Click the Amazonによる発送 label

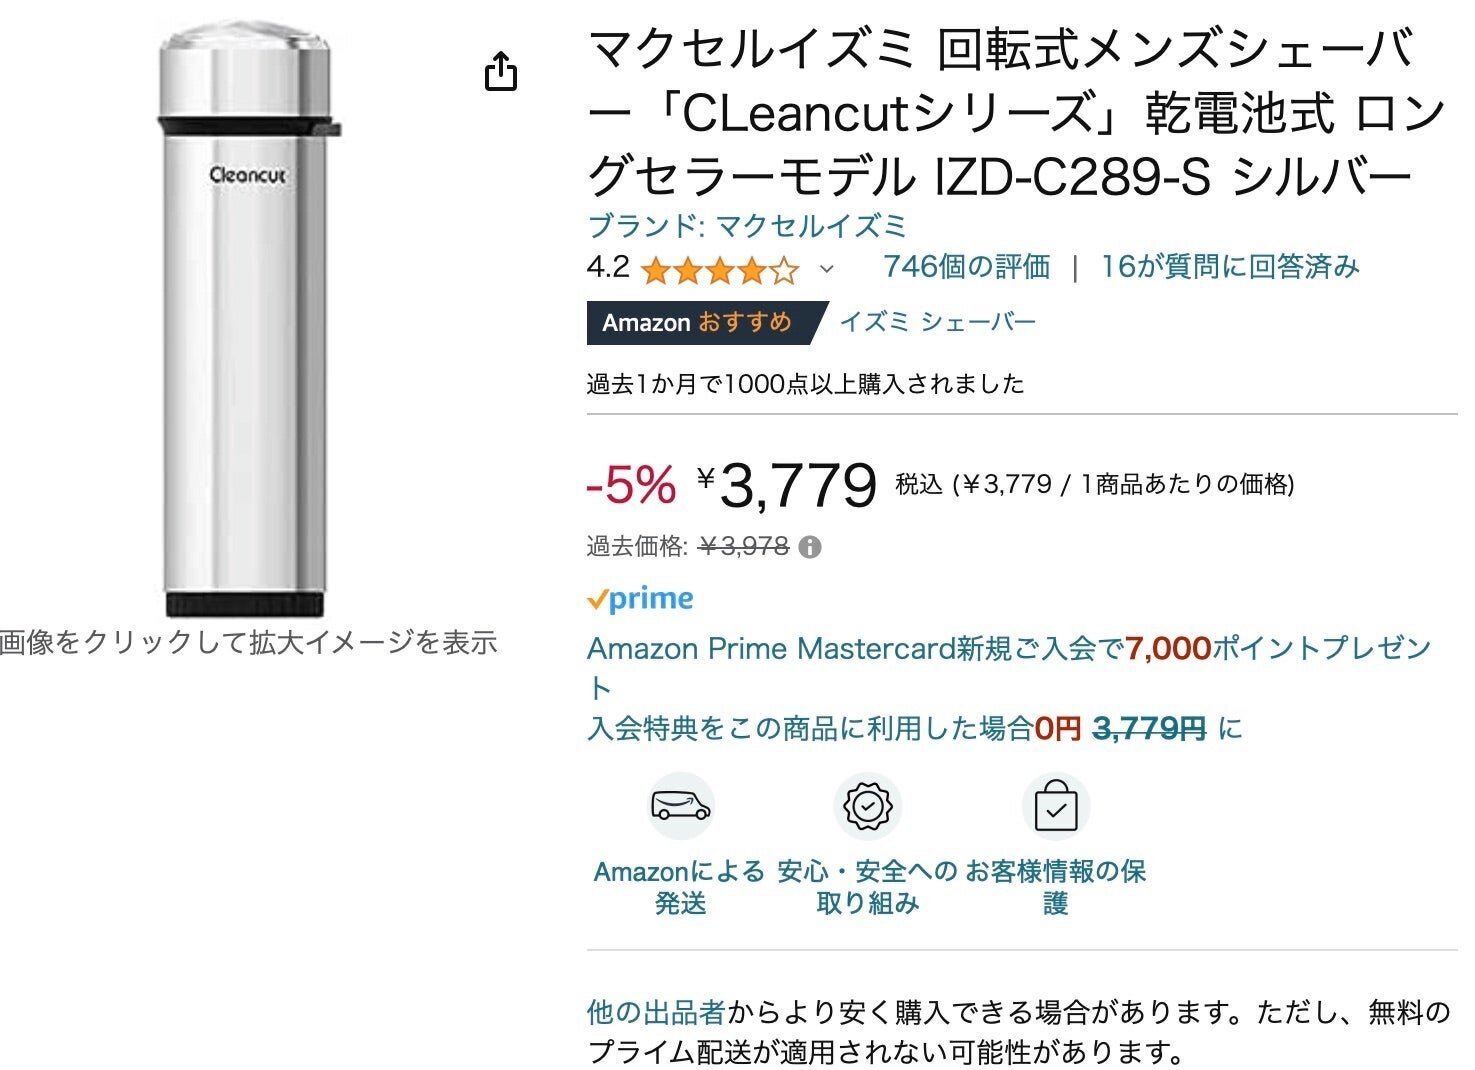pos(680,887)
